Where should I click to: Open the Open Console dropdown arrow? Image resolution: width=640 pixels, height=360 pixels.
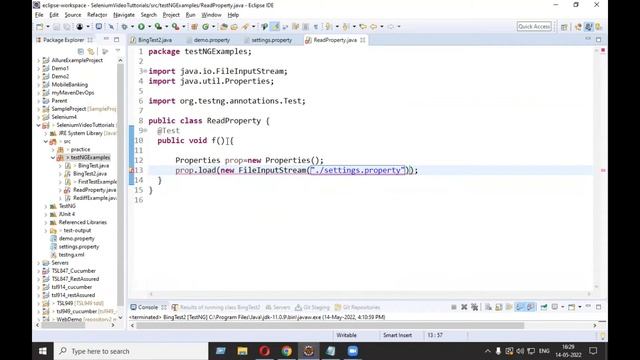tap(580, 307)
